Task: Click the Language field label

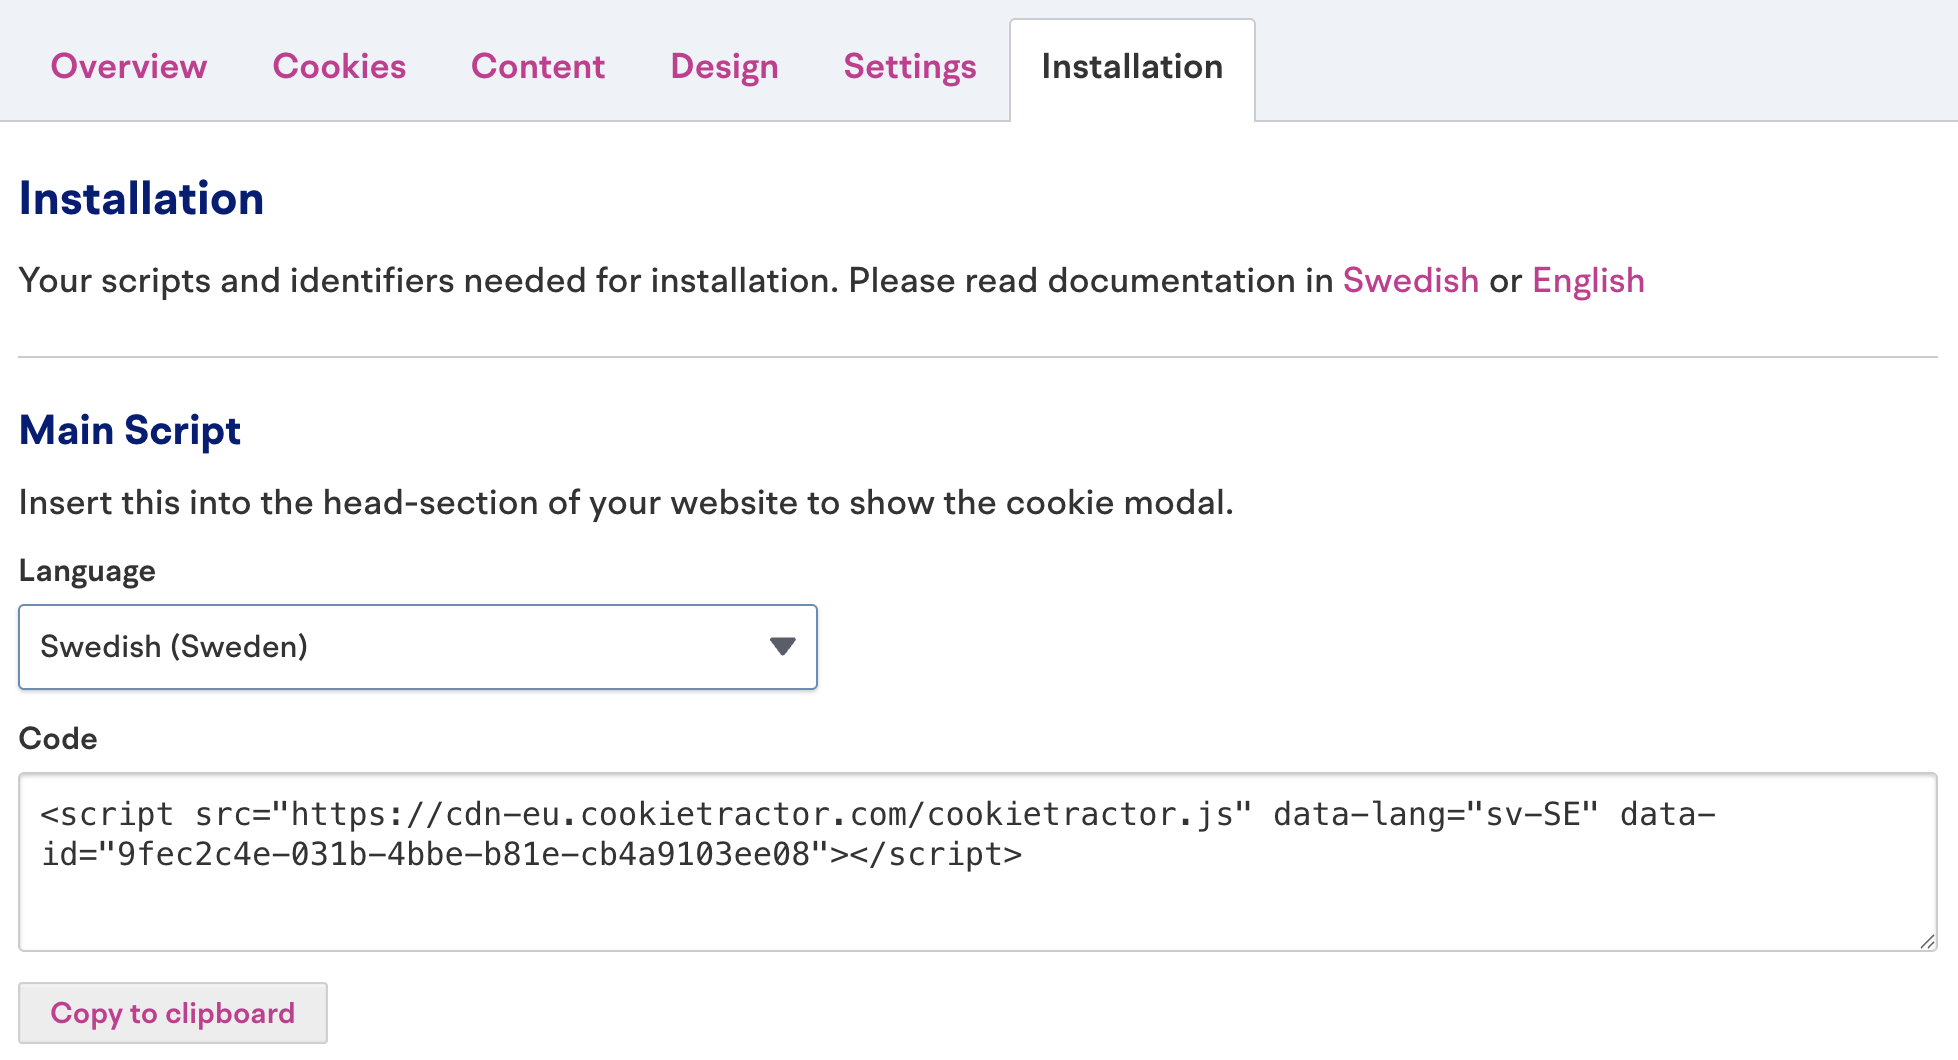Action: click(87, 571)
